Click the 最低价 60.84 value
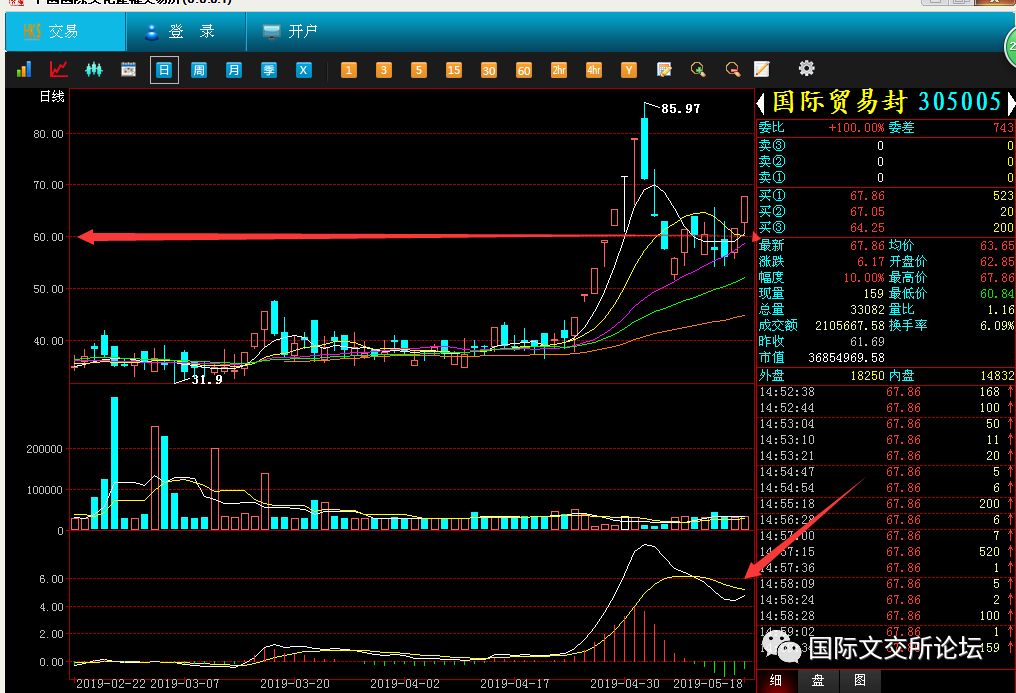Viewport: 1016px width, 693px height. click(997, 293)
